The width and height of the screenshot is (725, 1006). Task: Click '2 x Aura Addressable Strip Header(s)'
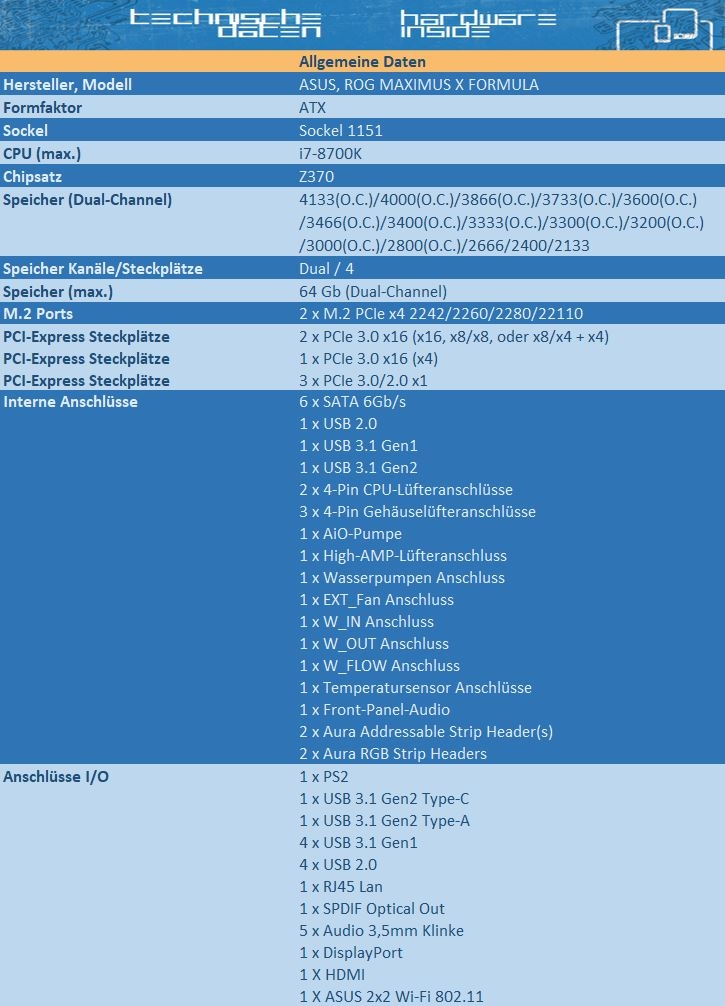coord(426,732)
